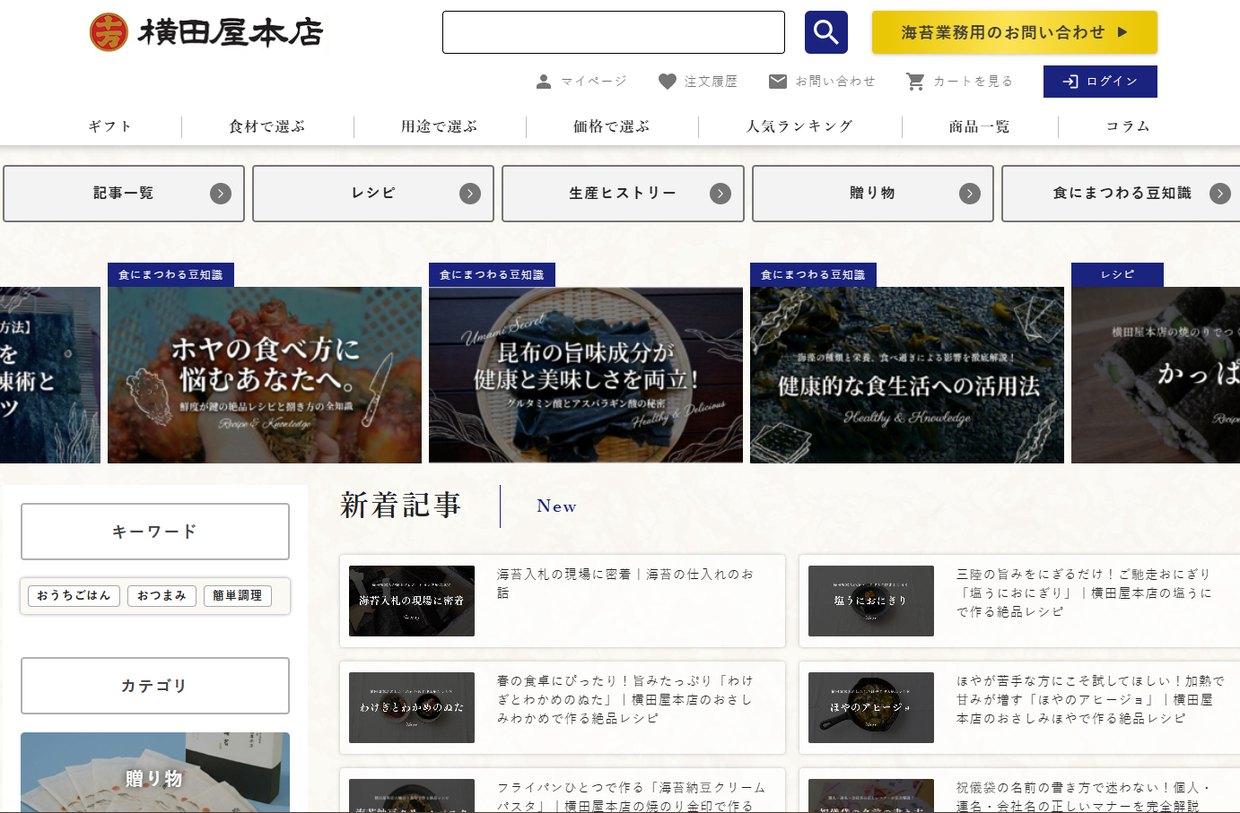
Task: Click 食にまつわる豆知識 tag above the ホヤ banner
Action: (x=171, y=275)
